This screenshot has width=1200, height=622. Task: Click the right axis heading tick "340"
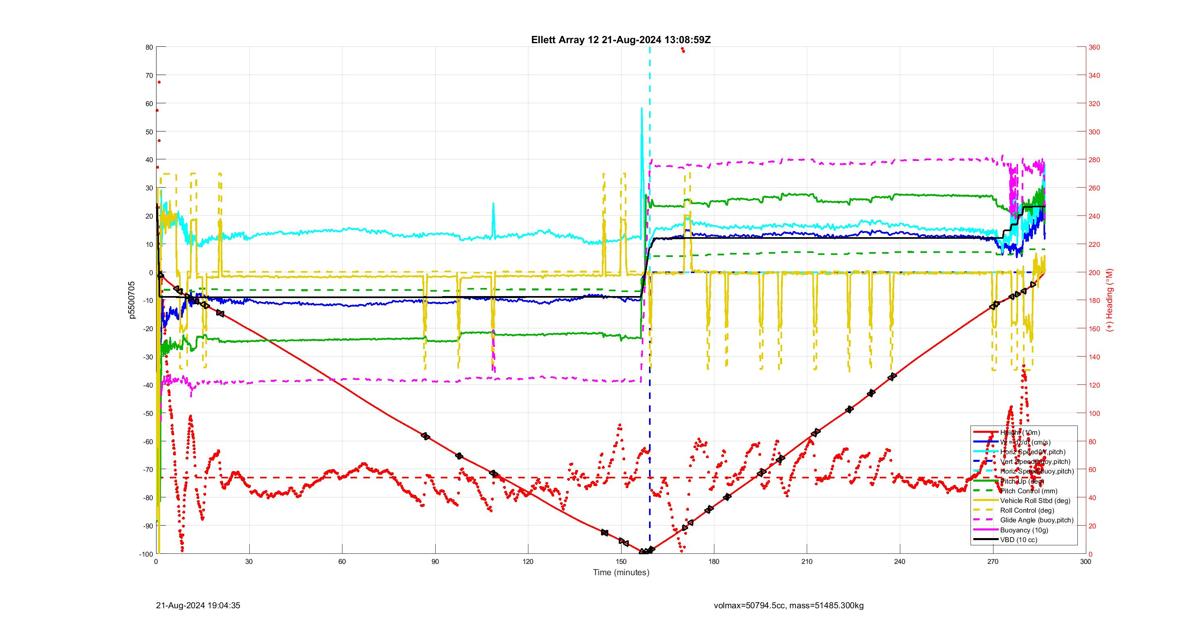[x=1096, y=75]
